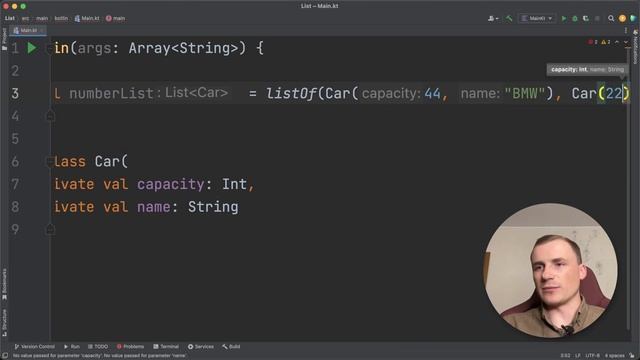Screen dimensions: 640x360
Task: Fold the Car class at line 6
Action: coord(49,162)
